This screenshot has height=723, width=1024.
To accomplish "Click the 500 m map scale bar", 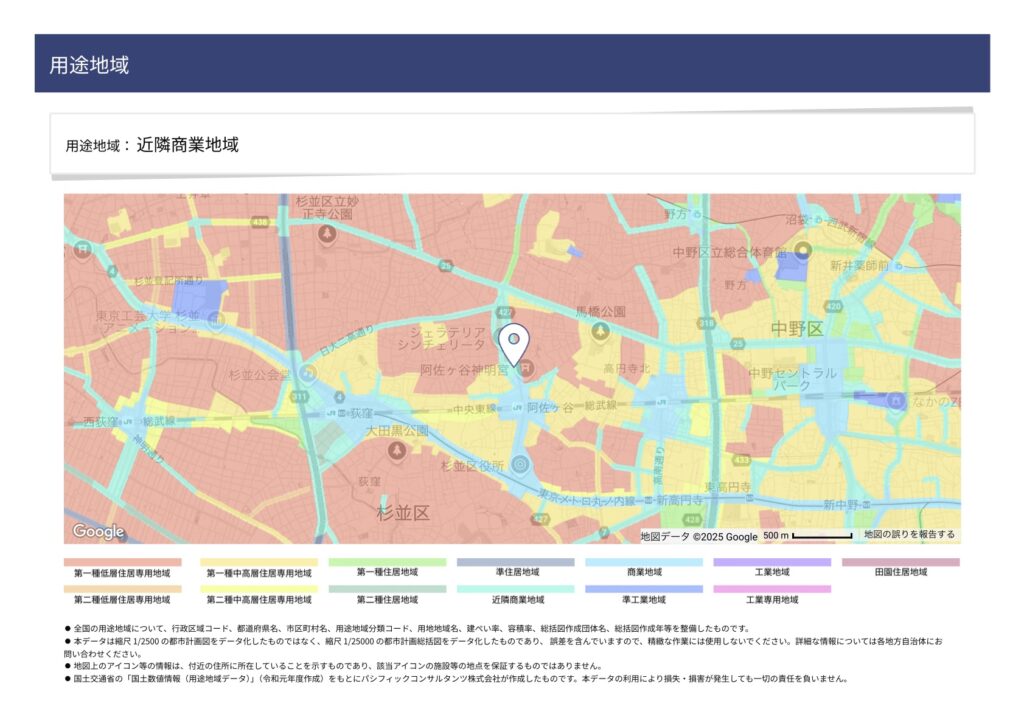I will (808, 536).
